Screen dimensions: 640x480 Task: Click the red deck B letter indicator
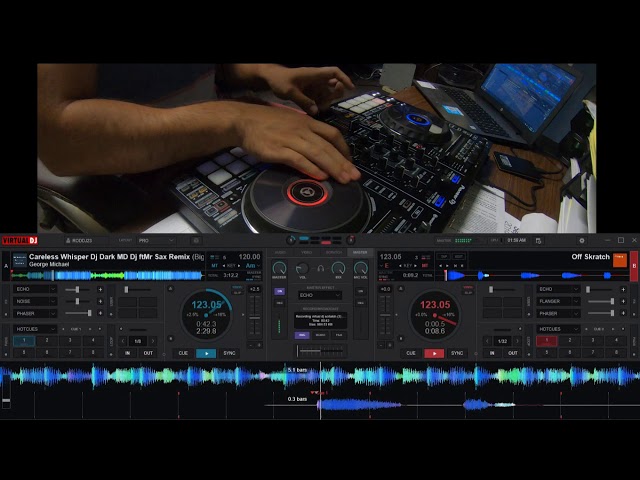634,266
